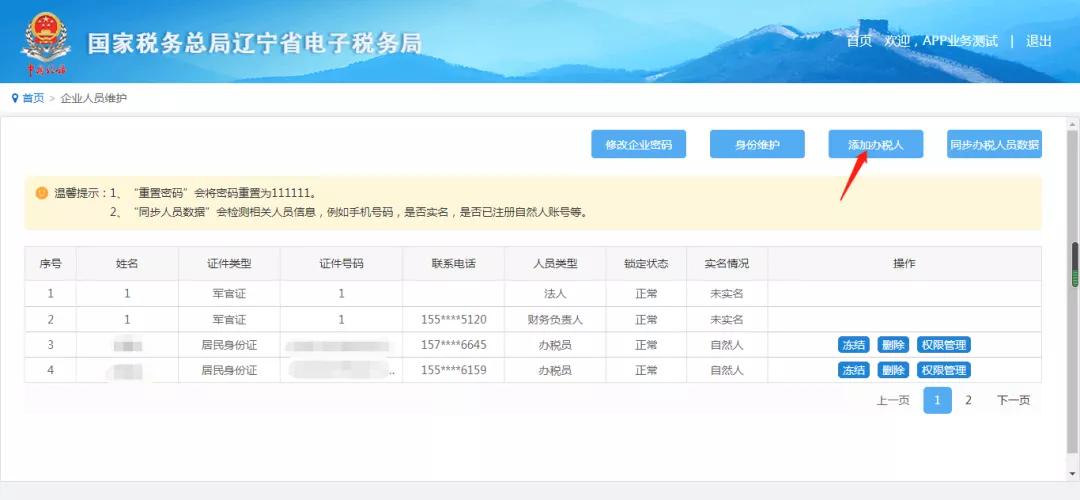Click 自然人 in row with 157****6645
This screenshot has width=1080, height=500.
[727, 345]
